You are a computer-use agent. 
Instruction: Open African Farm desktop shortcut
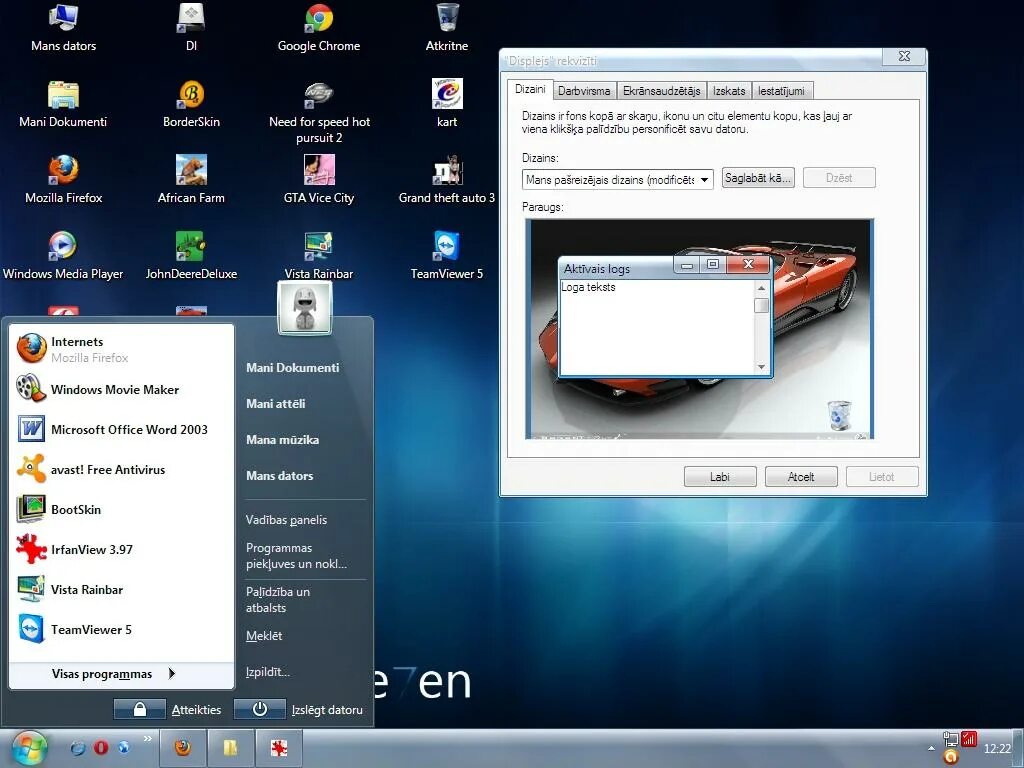[191, 180]
